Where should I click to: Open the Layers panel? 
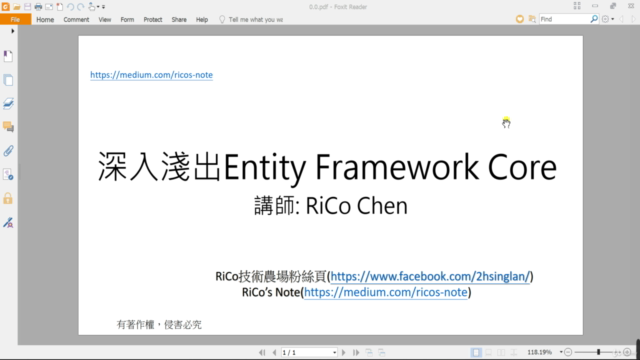(x=8, y=103)
